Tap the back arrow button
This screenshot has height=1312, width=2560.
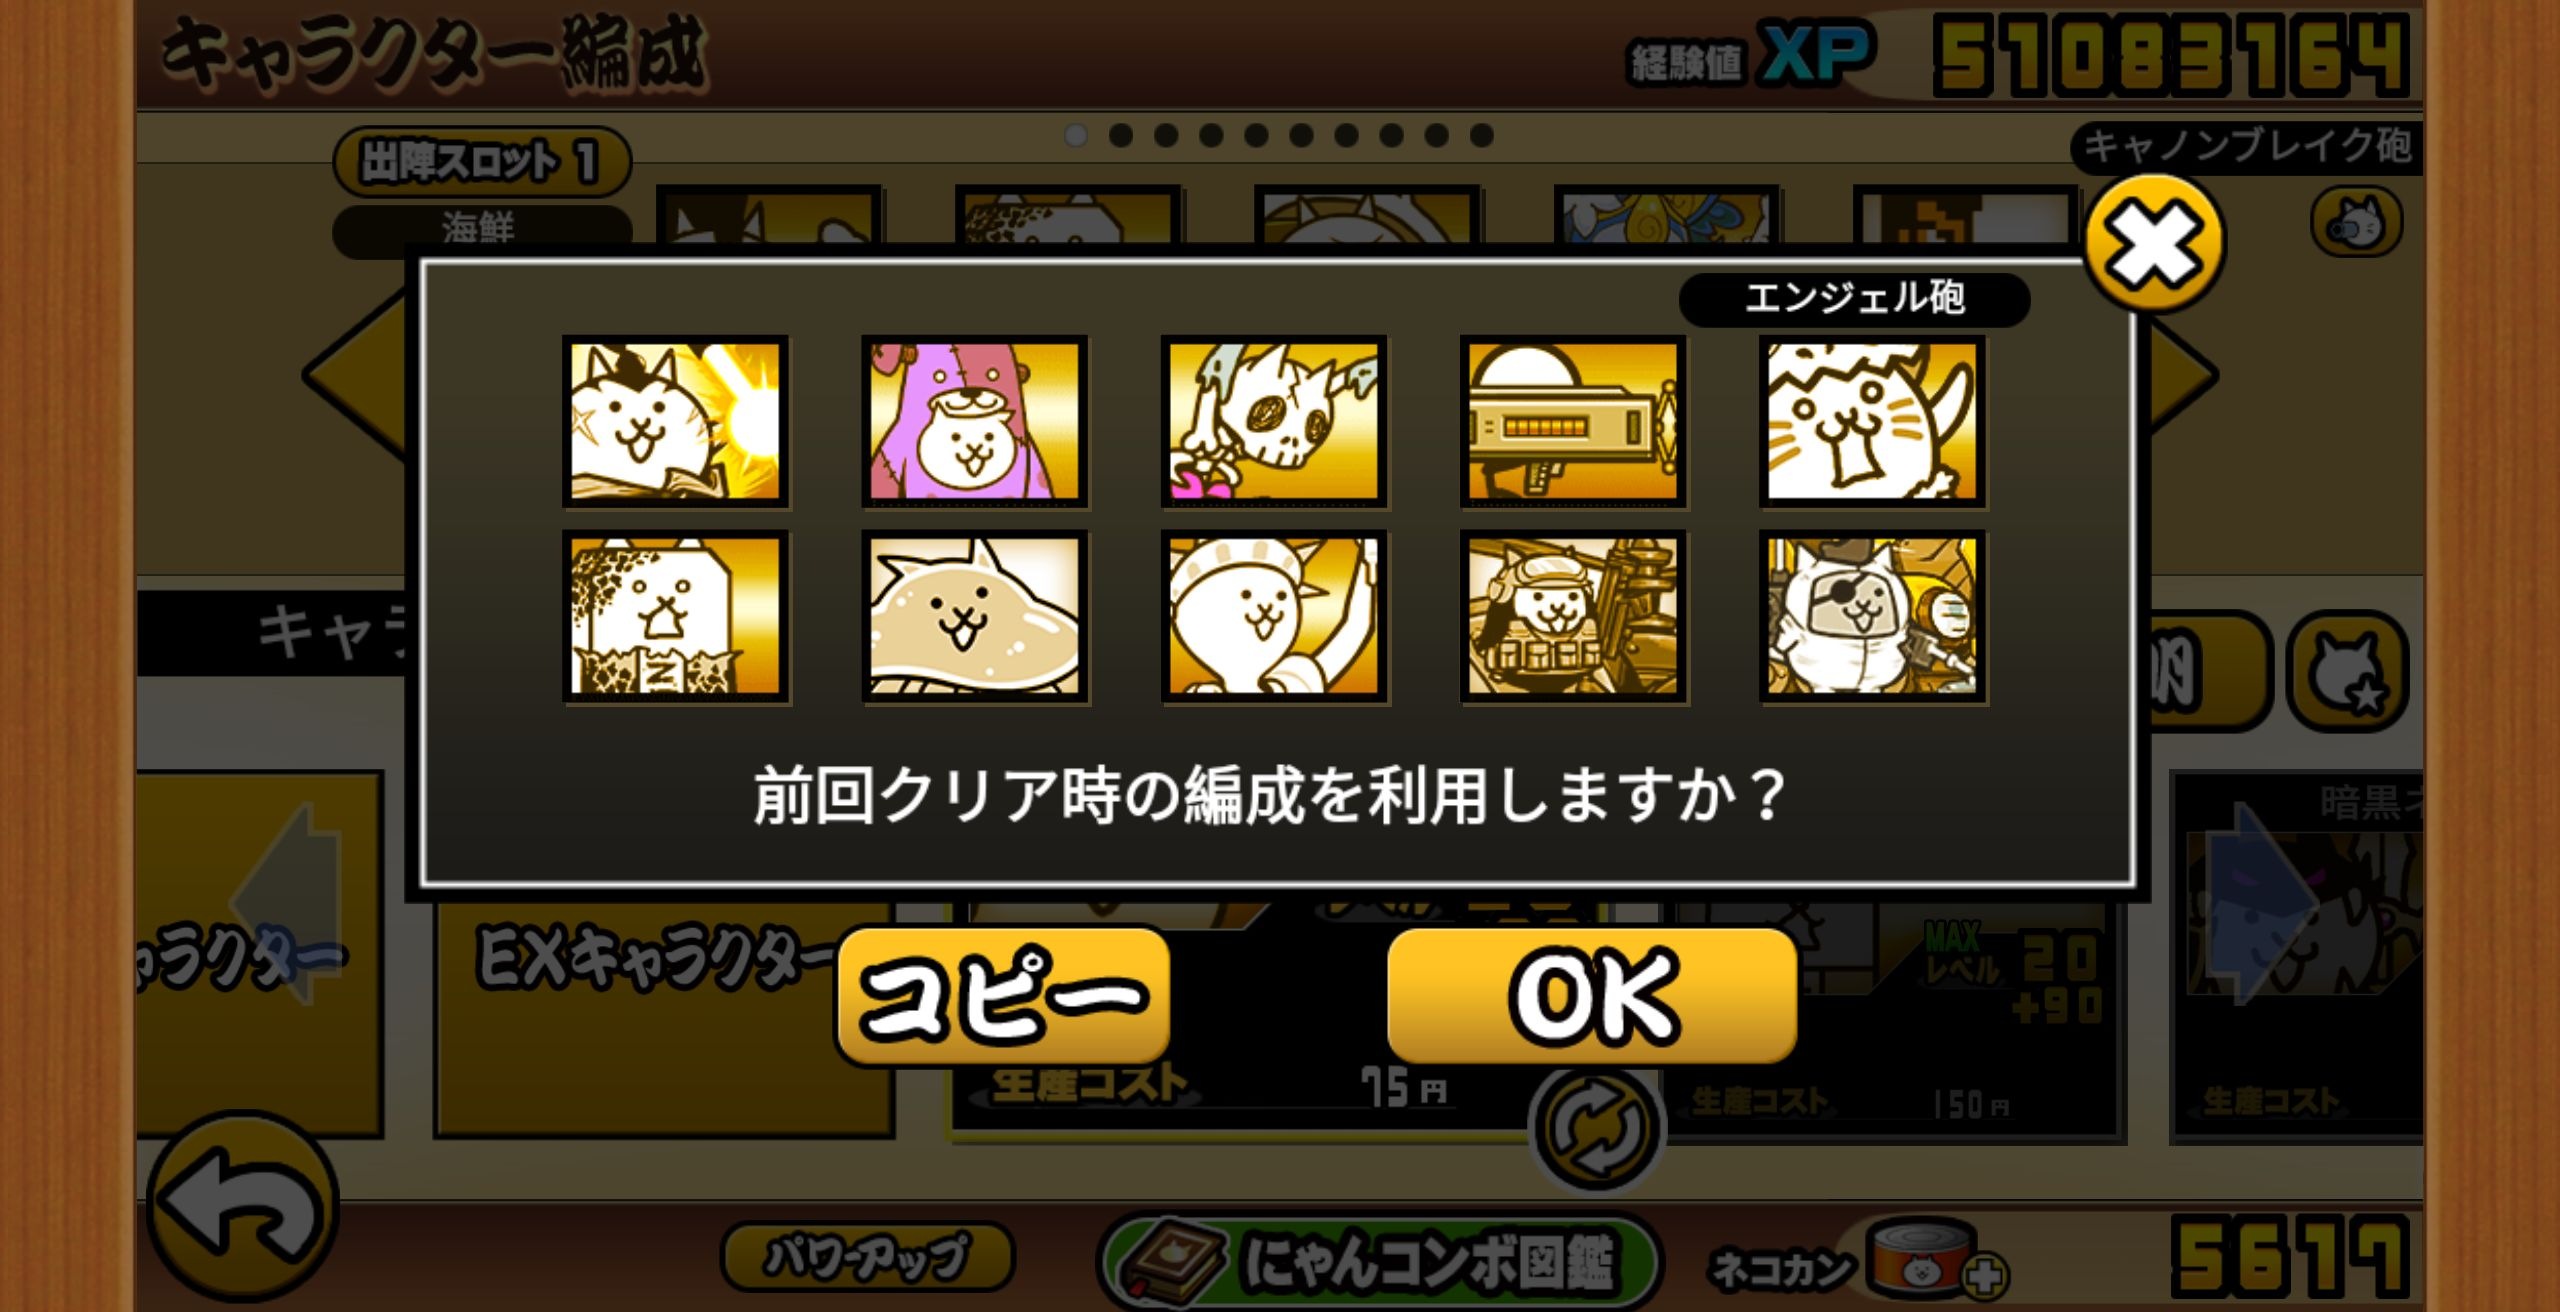pyautogui.click(x=243, y=1205)
